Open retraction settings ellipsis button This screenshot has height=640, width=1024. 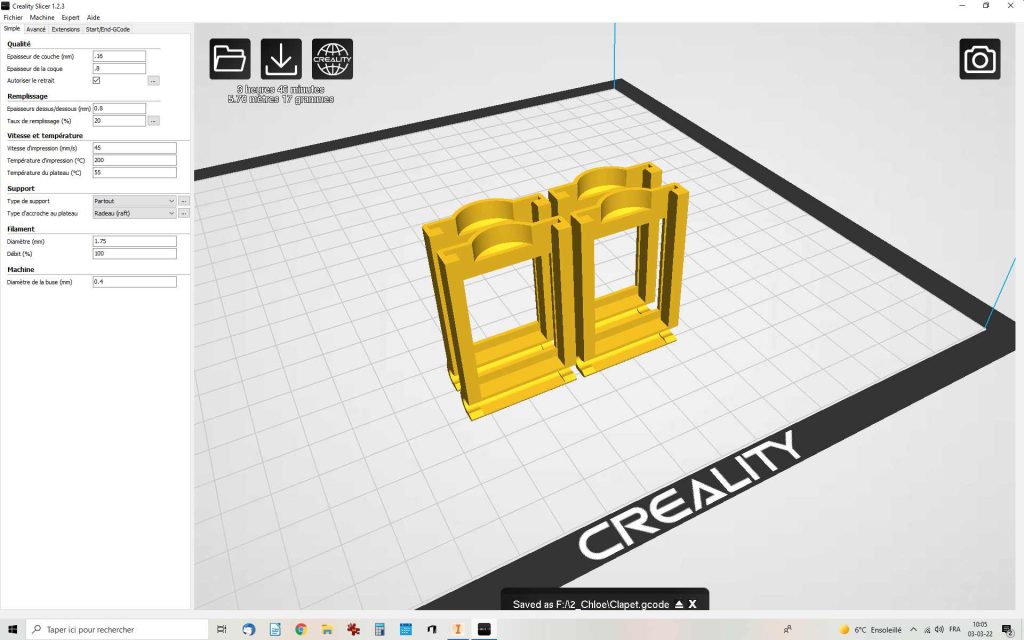click(153, 81)
